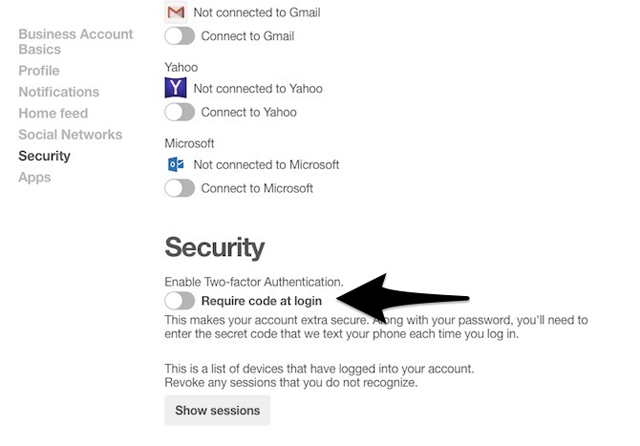Open Business Account Basics in sidebar

click(x=76, y=42)
